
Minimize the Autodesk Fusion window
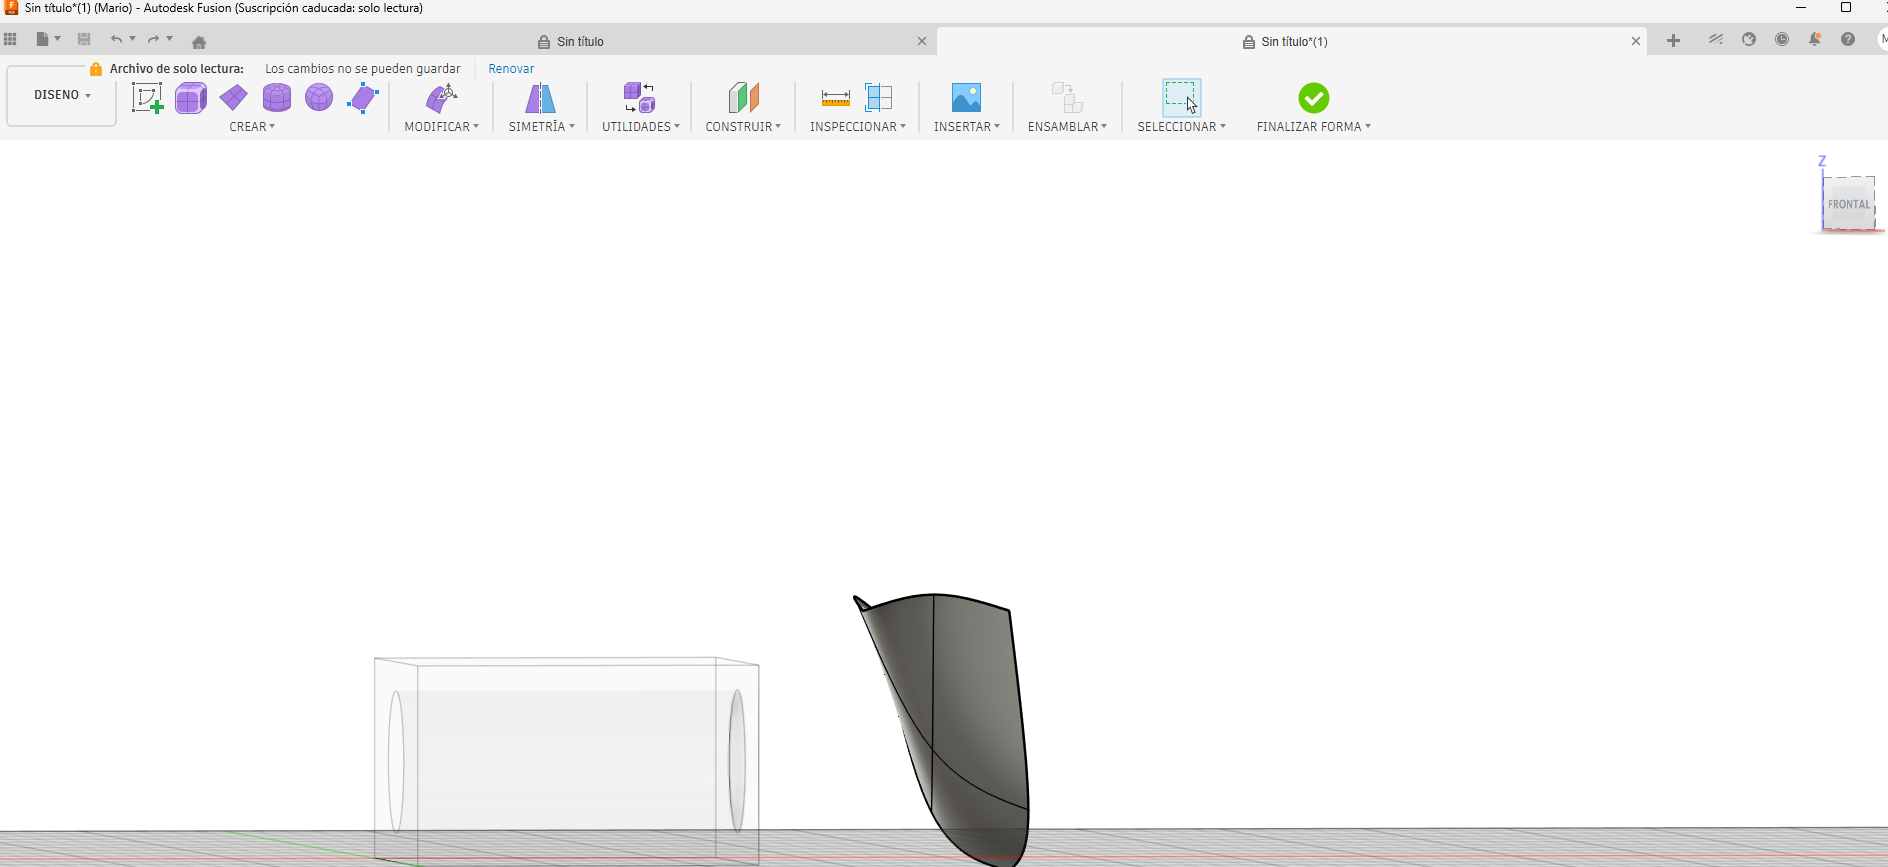click(x=1801, y=8)
